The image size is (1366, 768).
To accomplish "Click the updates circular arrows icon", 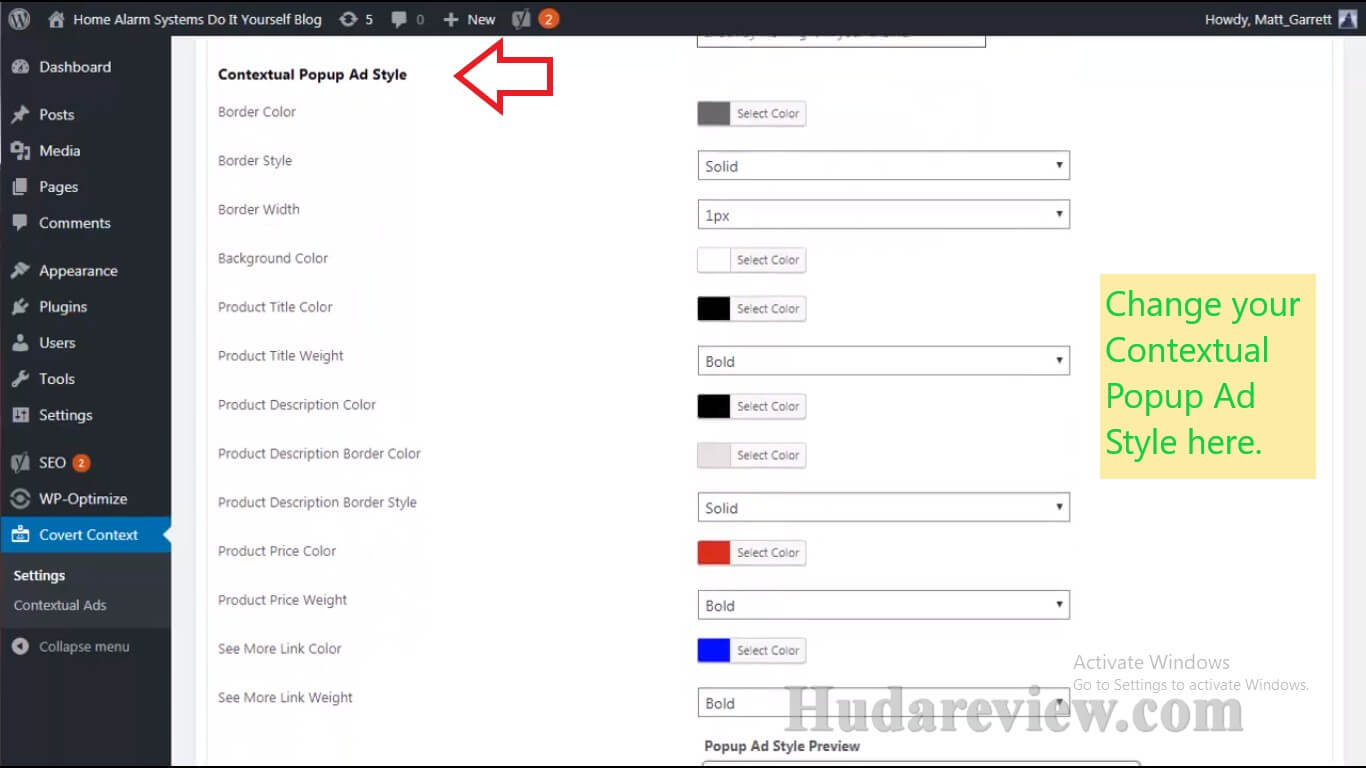I will point(348,19).
